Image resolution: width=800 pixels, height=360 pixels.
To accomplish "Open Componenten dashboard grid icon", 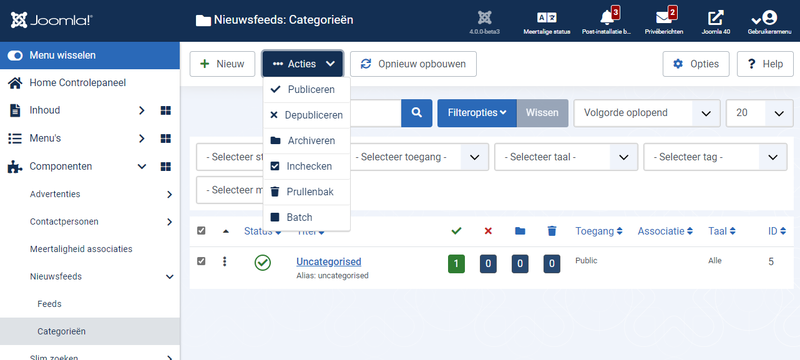I will (x=165, y=166).
